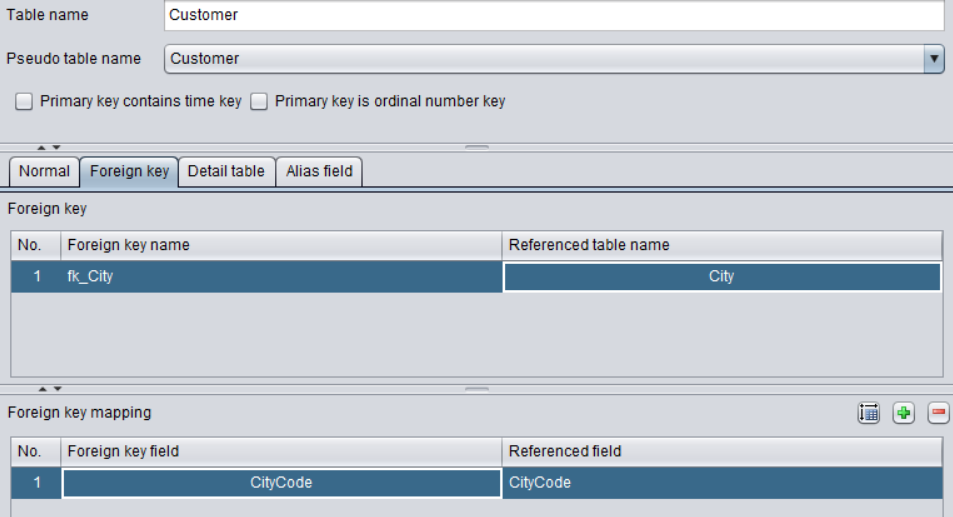Click upper split pane expand down arrow

coord(57,148)
